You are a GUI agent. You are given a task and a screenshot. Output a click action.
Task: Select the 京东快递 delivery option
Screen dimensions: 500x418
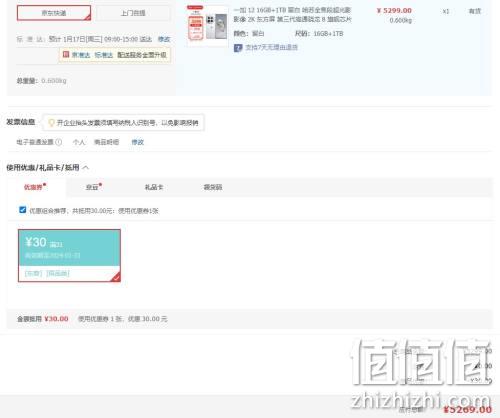[54, 13]
